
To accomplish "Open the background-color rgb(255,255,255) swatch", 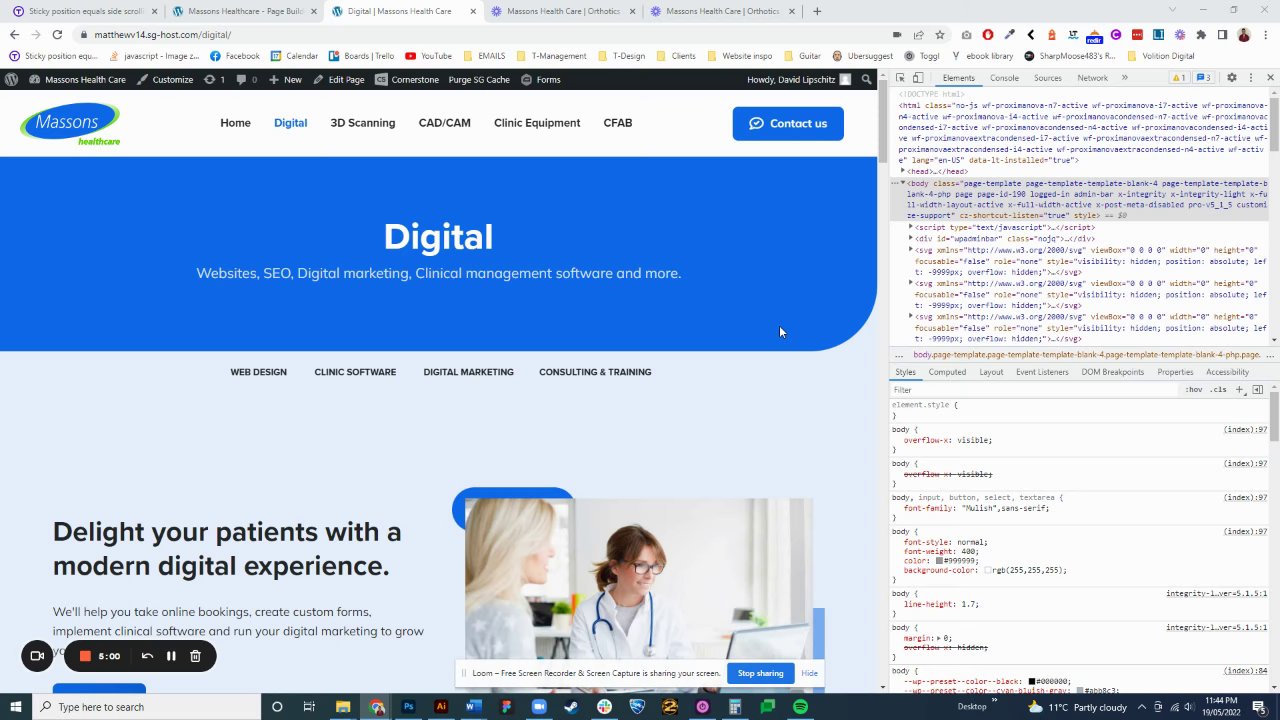I will tap(988, 570).
